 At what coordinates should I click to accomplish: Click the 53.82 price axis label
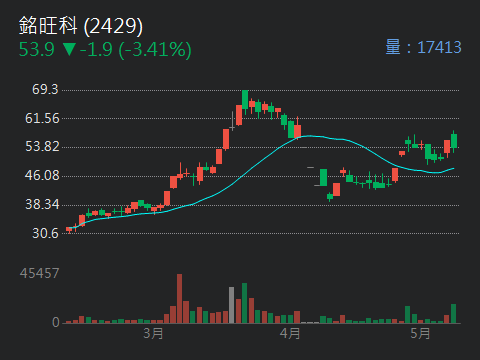pos(42,147)
